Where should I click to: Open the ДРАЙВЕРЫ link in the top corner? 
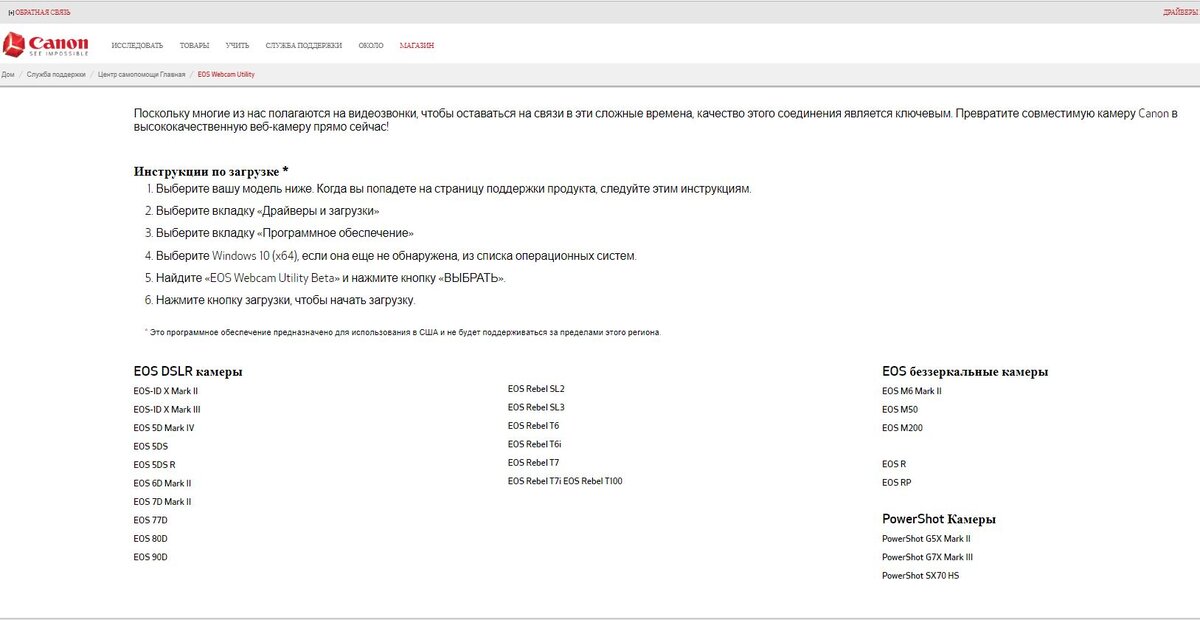1181,12
